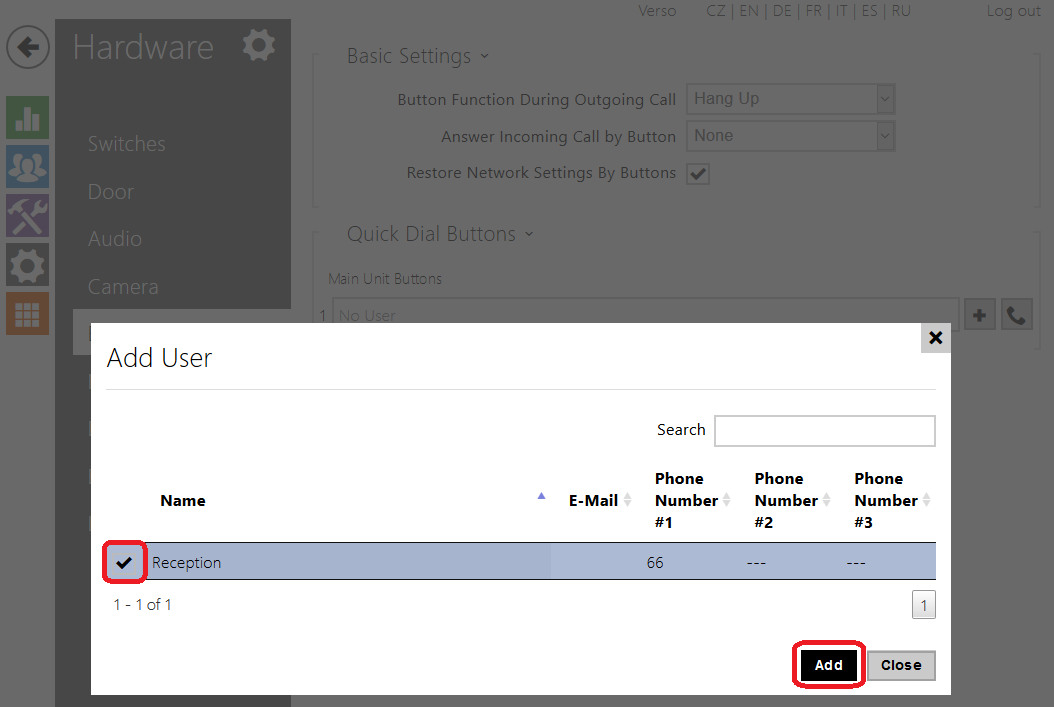
Task: Open the Switches menu item
Action: click(x=127, y=144)
